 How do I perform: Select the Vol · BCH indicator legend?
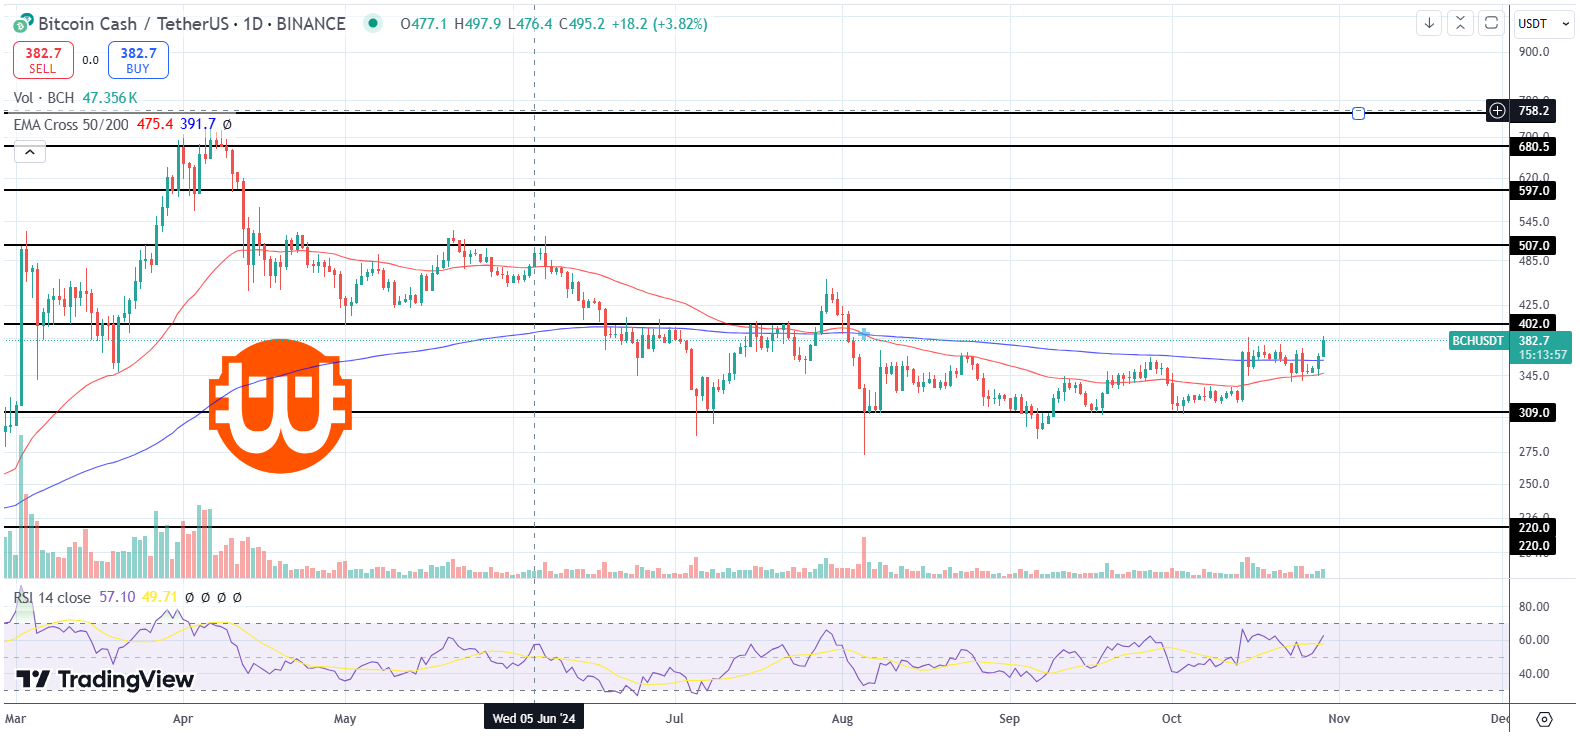click(44, 98)
